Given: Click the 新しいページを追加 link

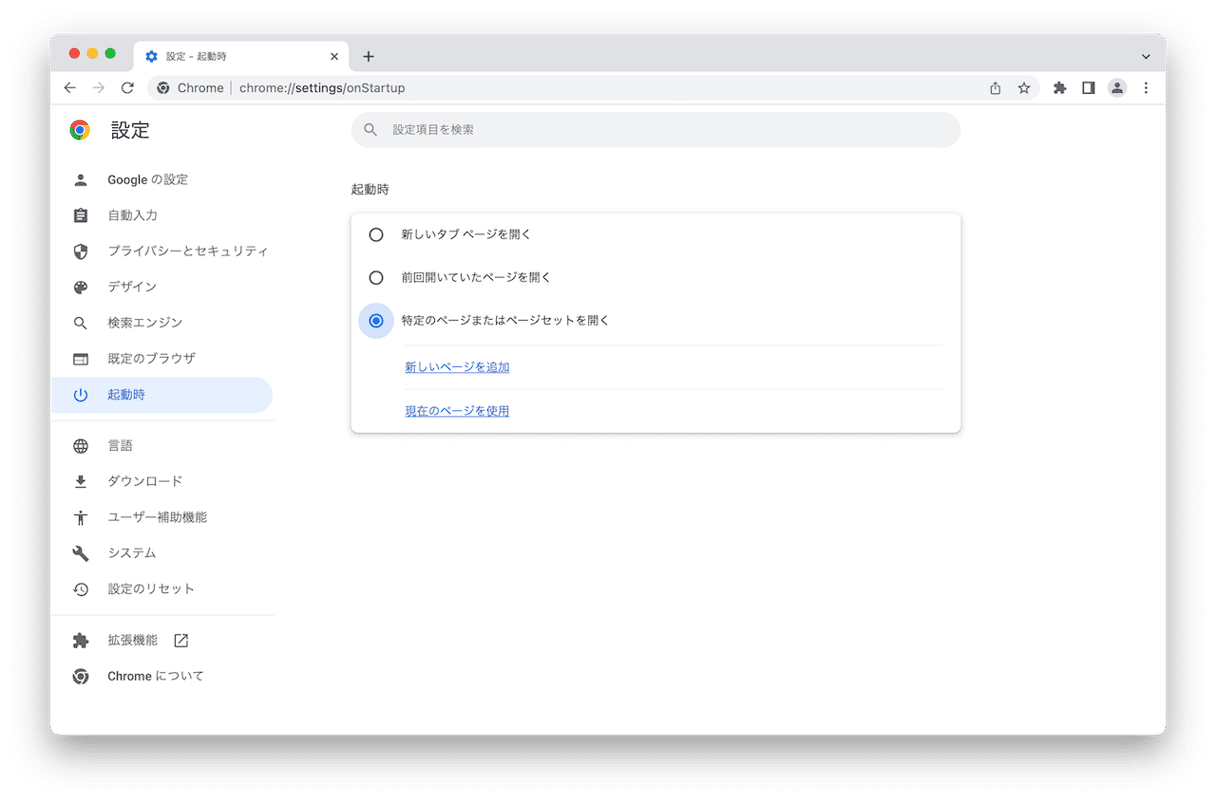Looking at the screenshot, I should click(457, 366).
